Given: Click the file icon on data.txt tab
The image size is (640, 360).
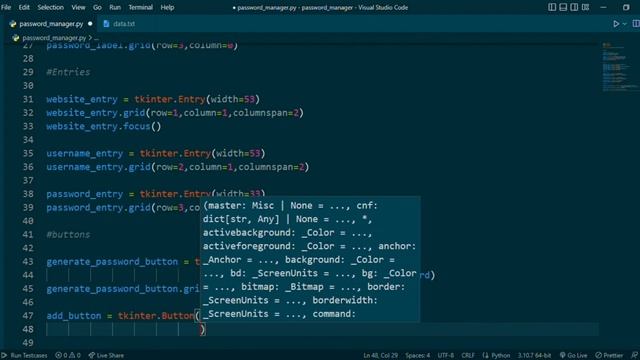Looking at the screenshot, I should (x=106, y=24).
